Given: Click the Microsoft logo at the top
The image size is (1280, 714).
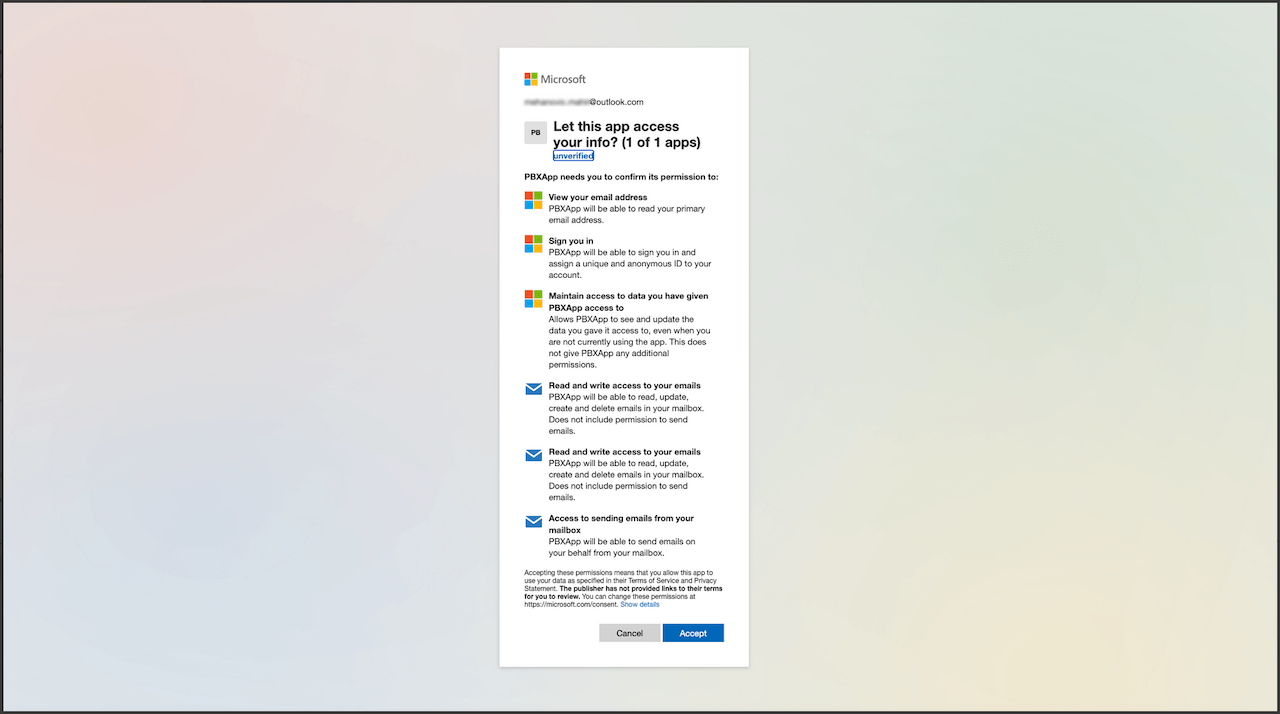Looking at the screenshot, I should click(555, 79).
